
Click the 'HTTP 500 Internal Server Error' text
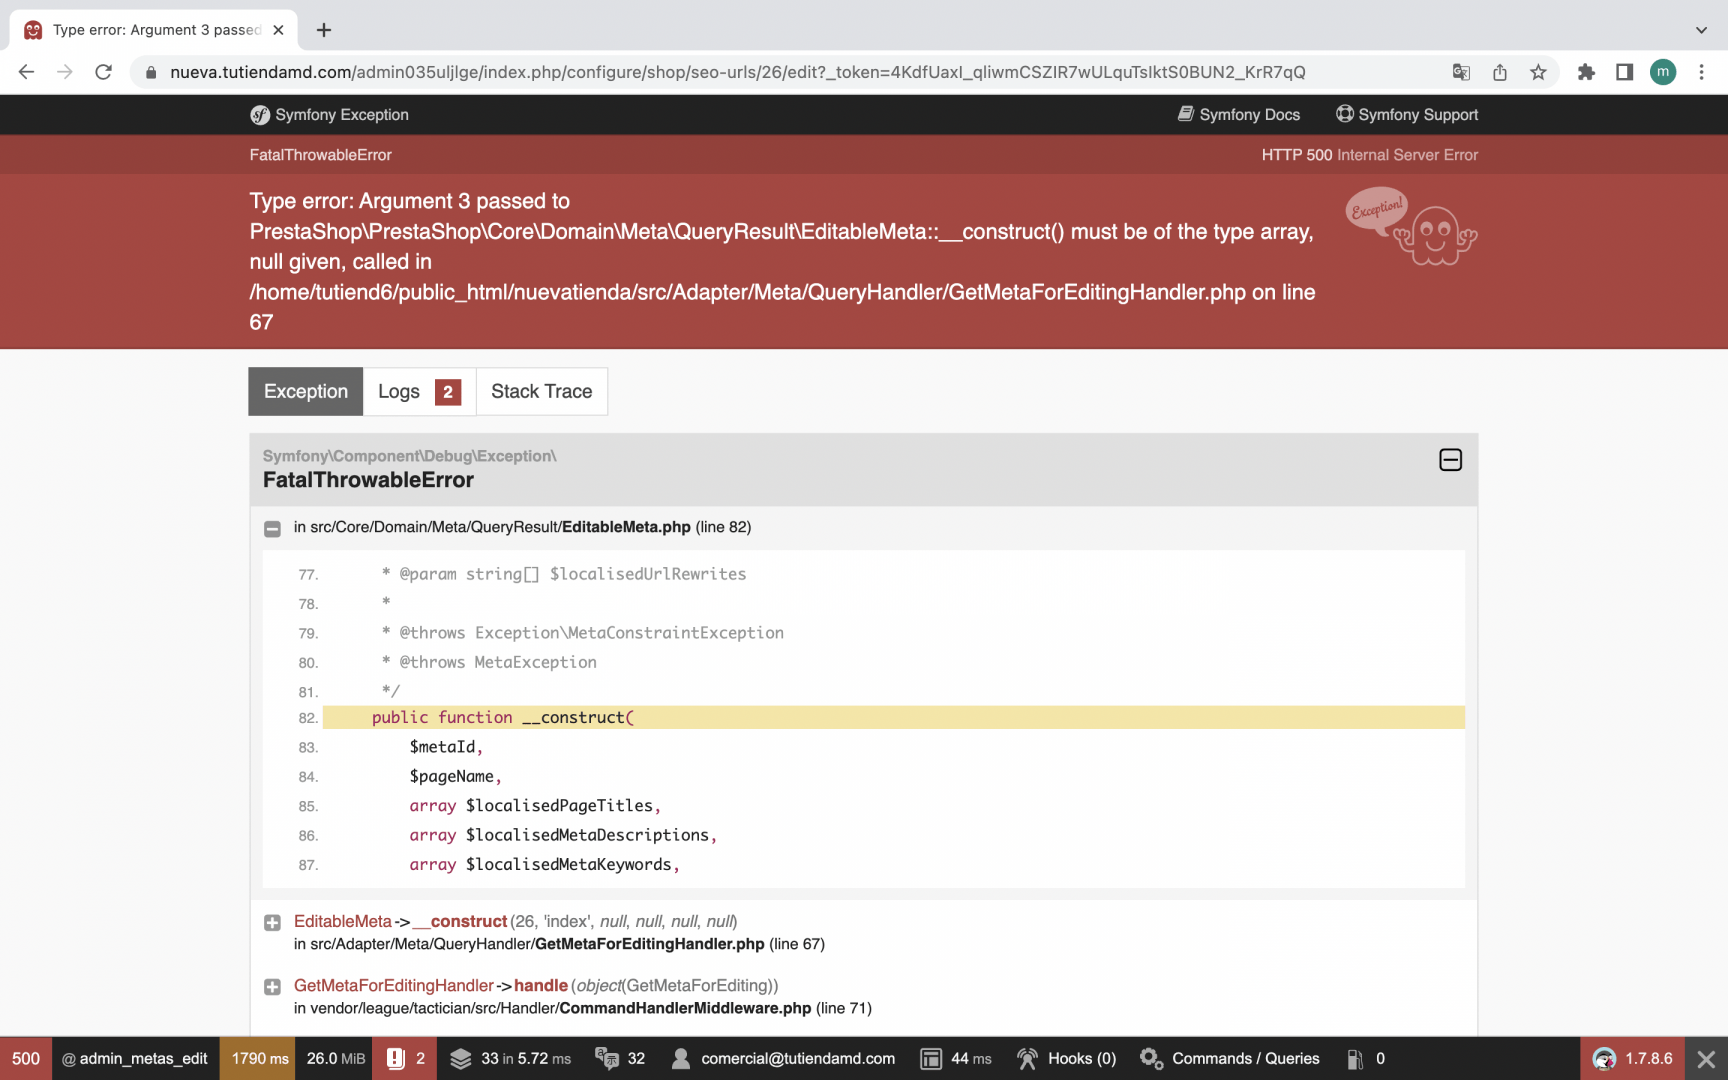pos(1369,155)
